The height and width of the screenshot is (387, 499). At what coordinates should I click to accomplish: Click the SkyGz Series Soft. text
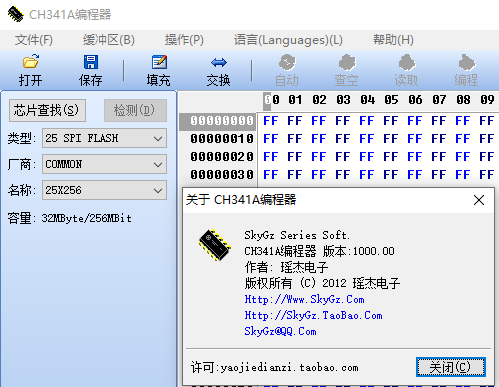point(297,235)
